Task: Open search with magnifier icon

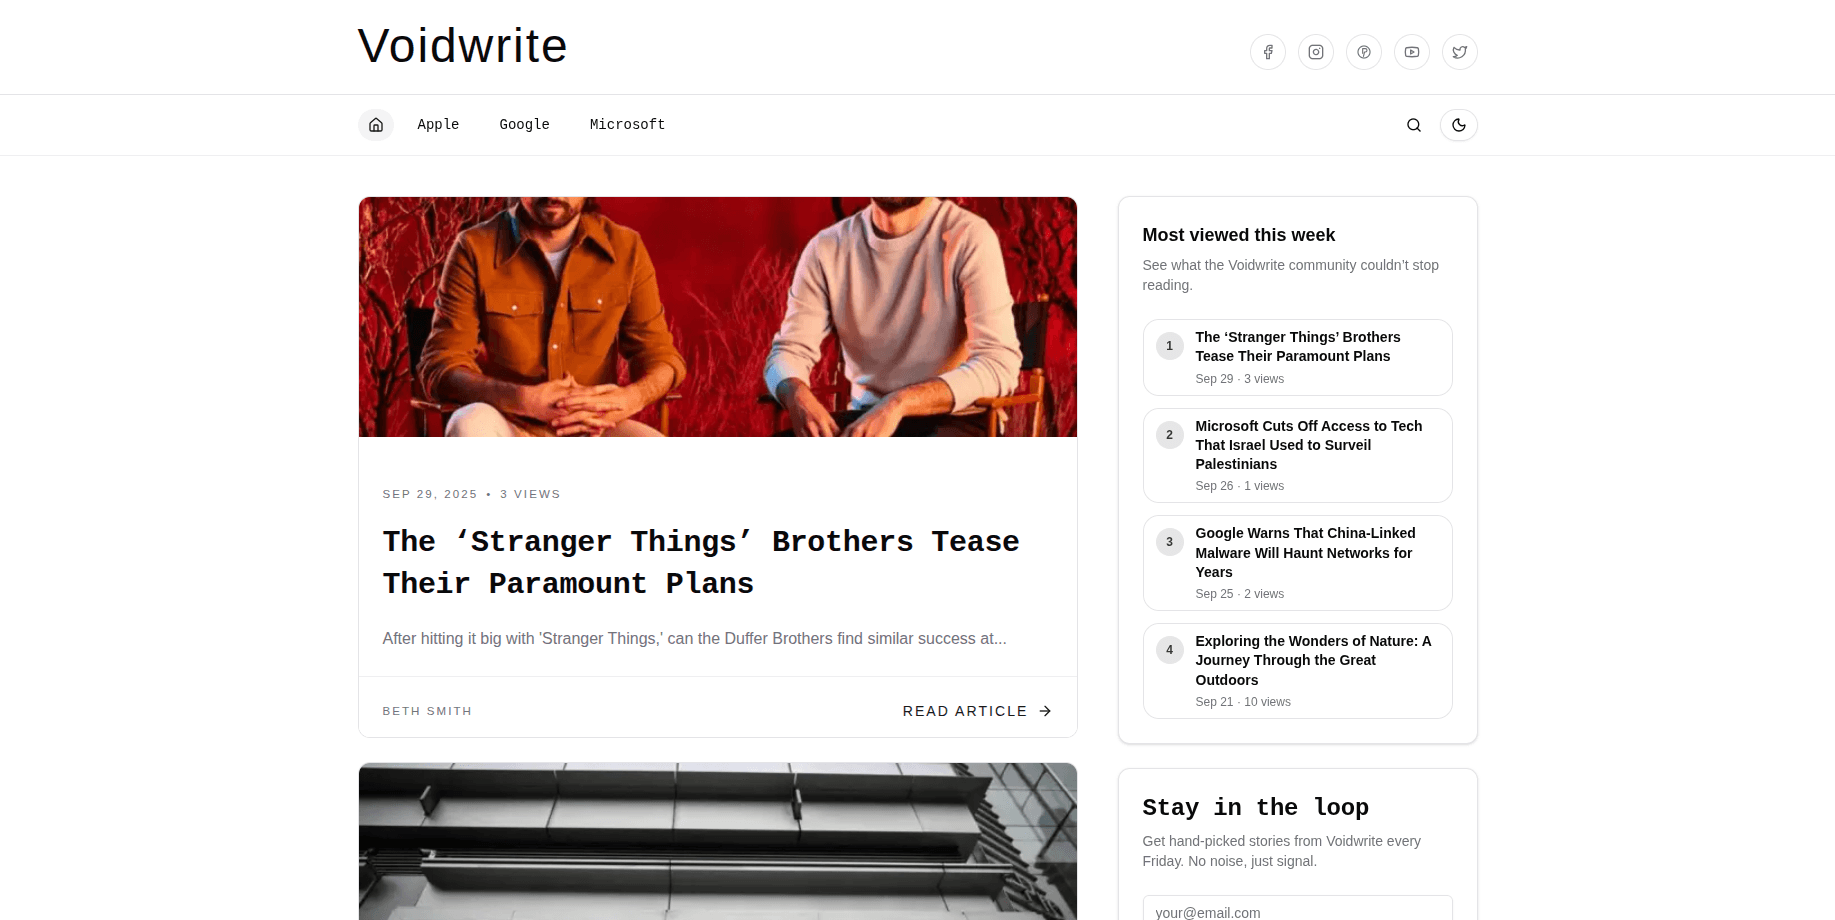Action: (x=1413, y=125)
